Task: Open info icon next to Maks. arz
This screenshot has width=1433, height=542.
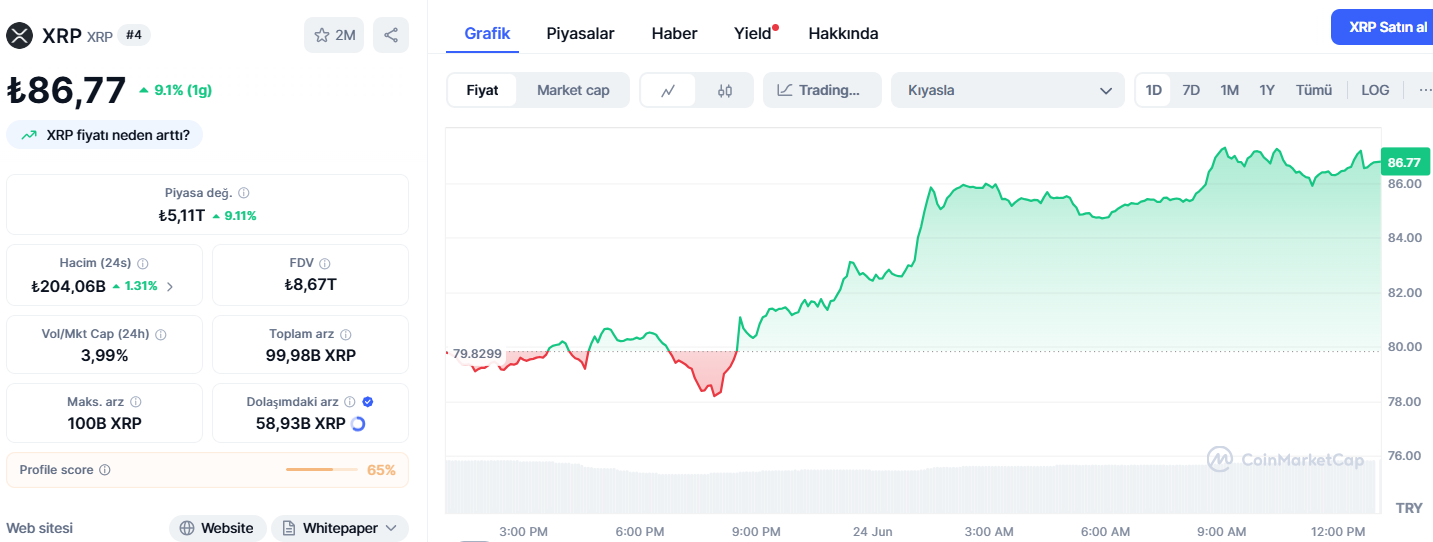Action: click(136, 402)
